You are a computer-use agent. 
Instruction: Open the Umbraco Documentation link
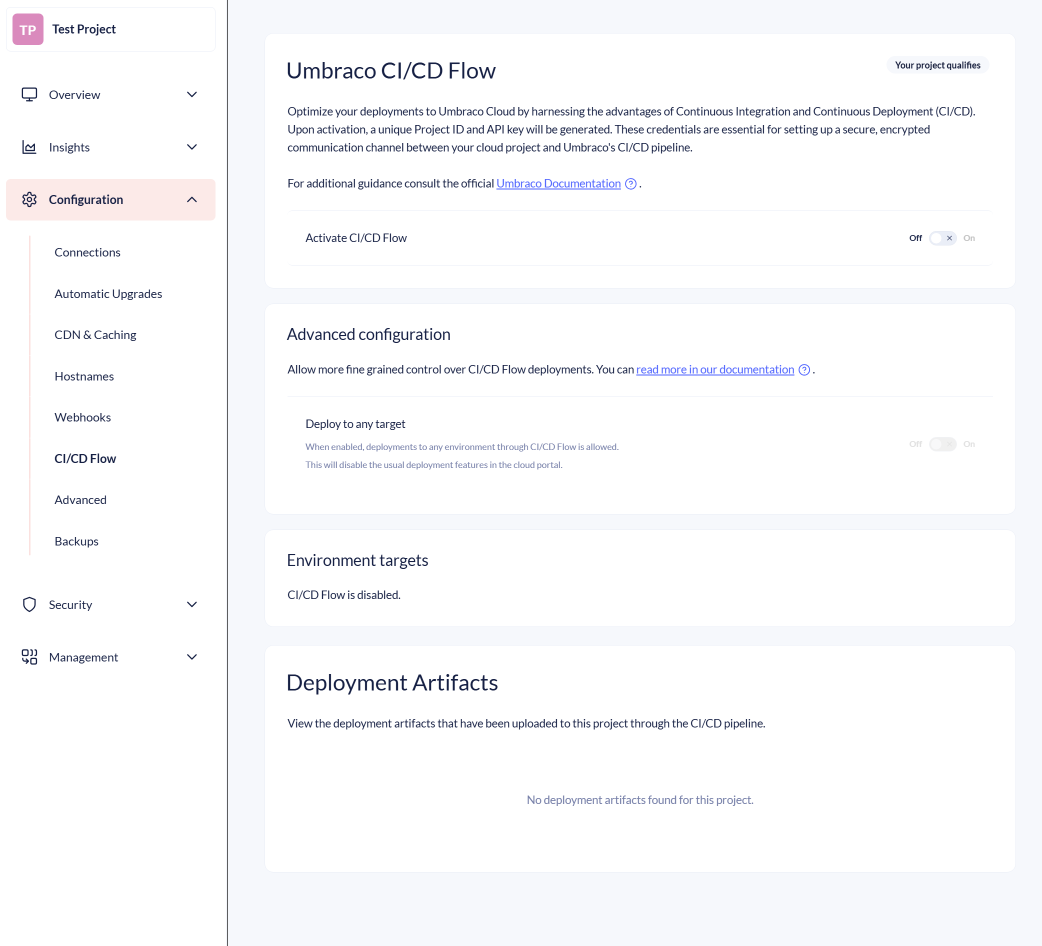[x=558, y=184]
